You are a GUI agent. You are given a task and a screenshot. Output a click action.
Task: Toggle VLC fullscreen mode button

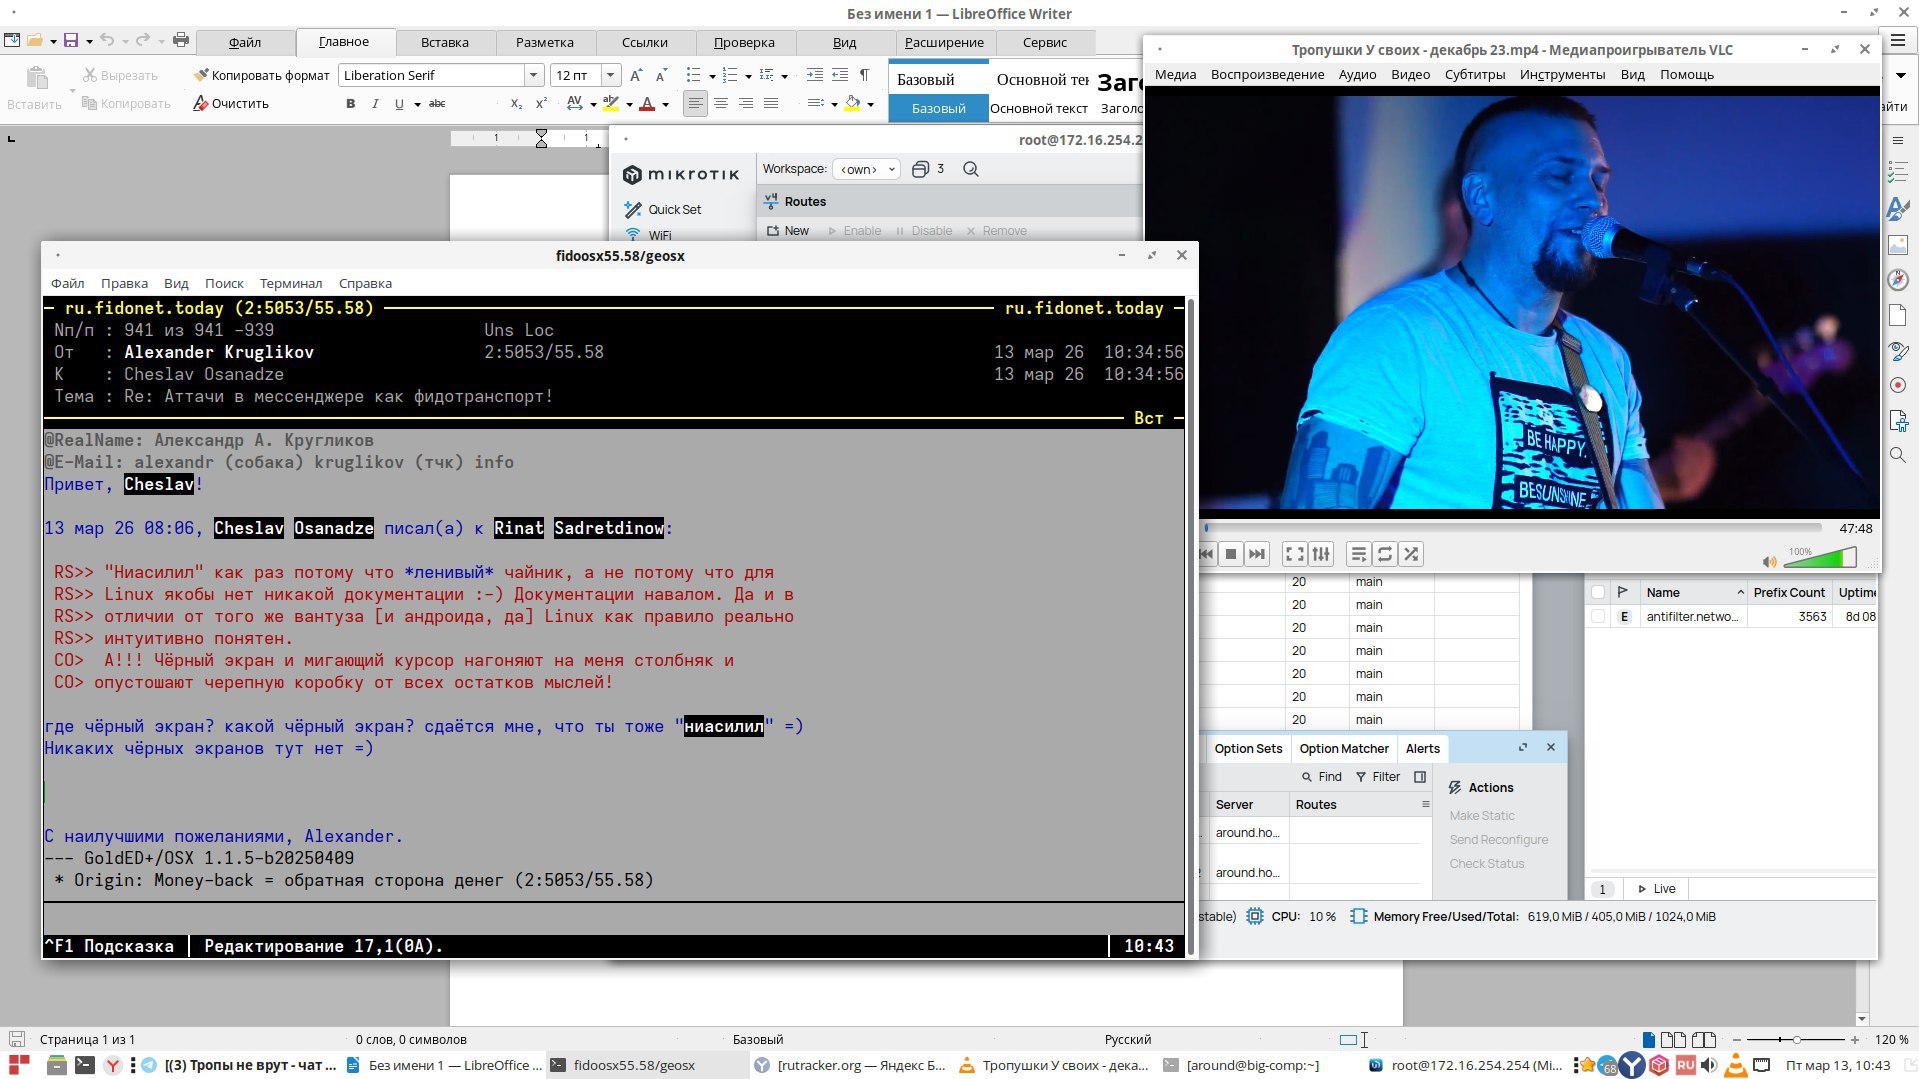tap(1294, 554)
